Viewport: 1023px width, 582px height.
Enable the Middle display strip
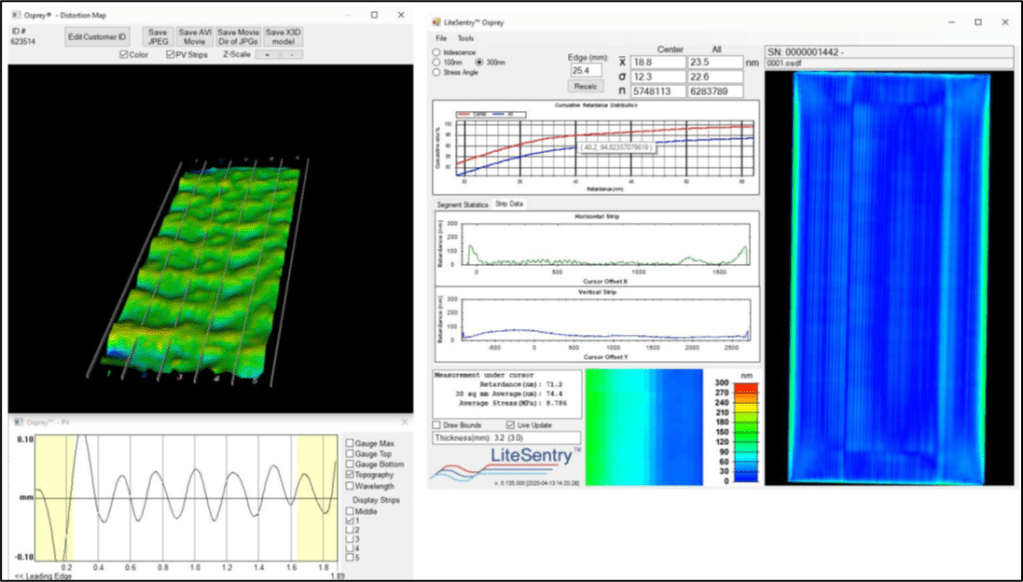coord(350,511)
